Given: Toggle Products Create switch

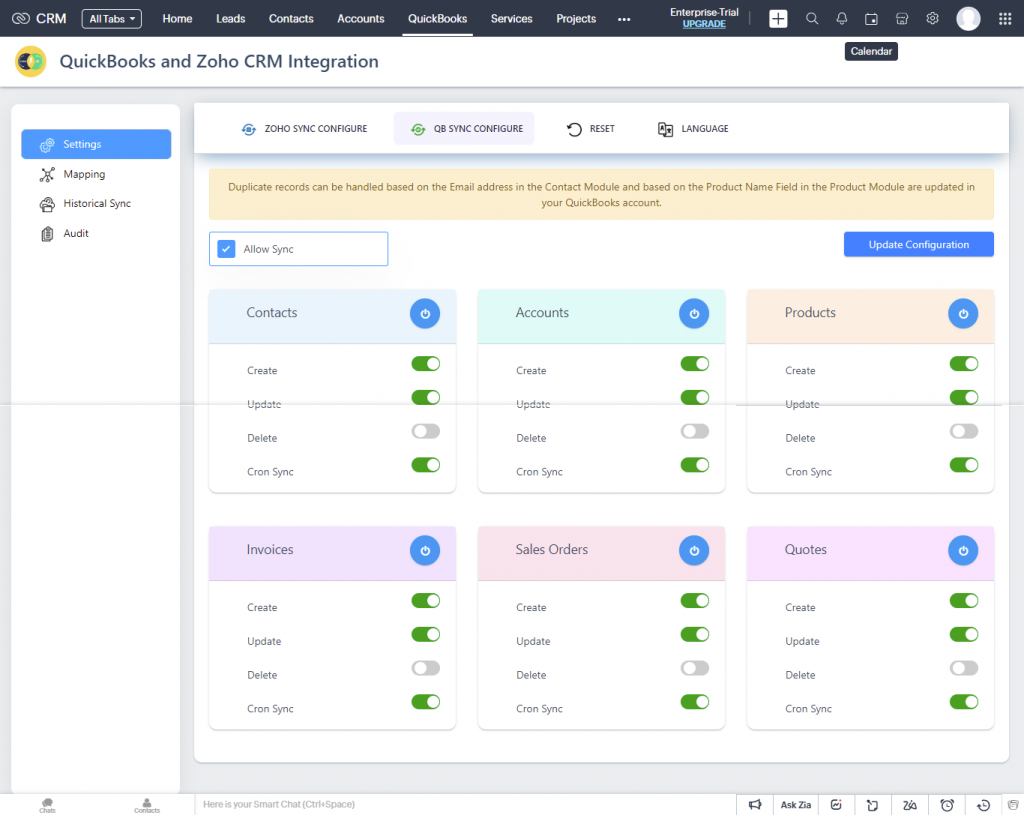Looking at the screenshot, I should click(964, 364).
